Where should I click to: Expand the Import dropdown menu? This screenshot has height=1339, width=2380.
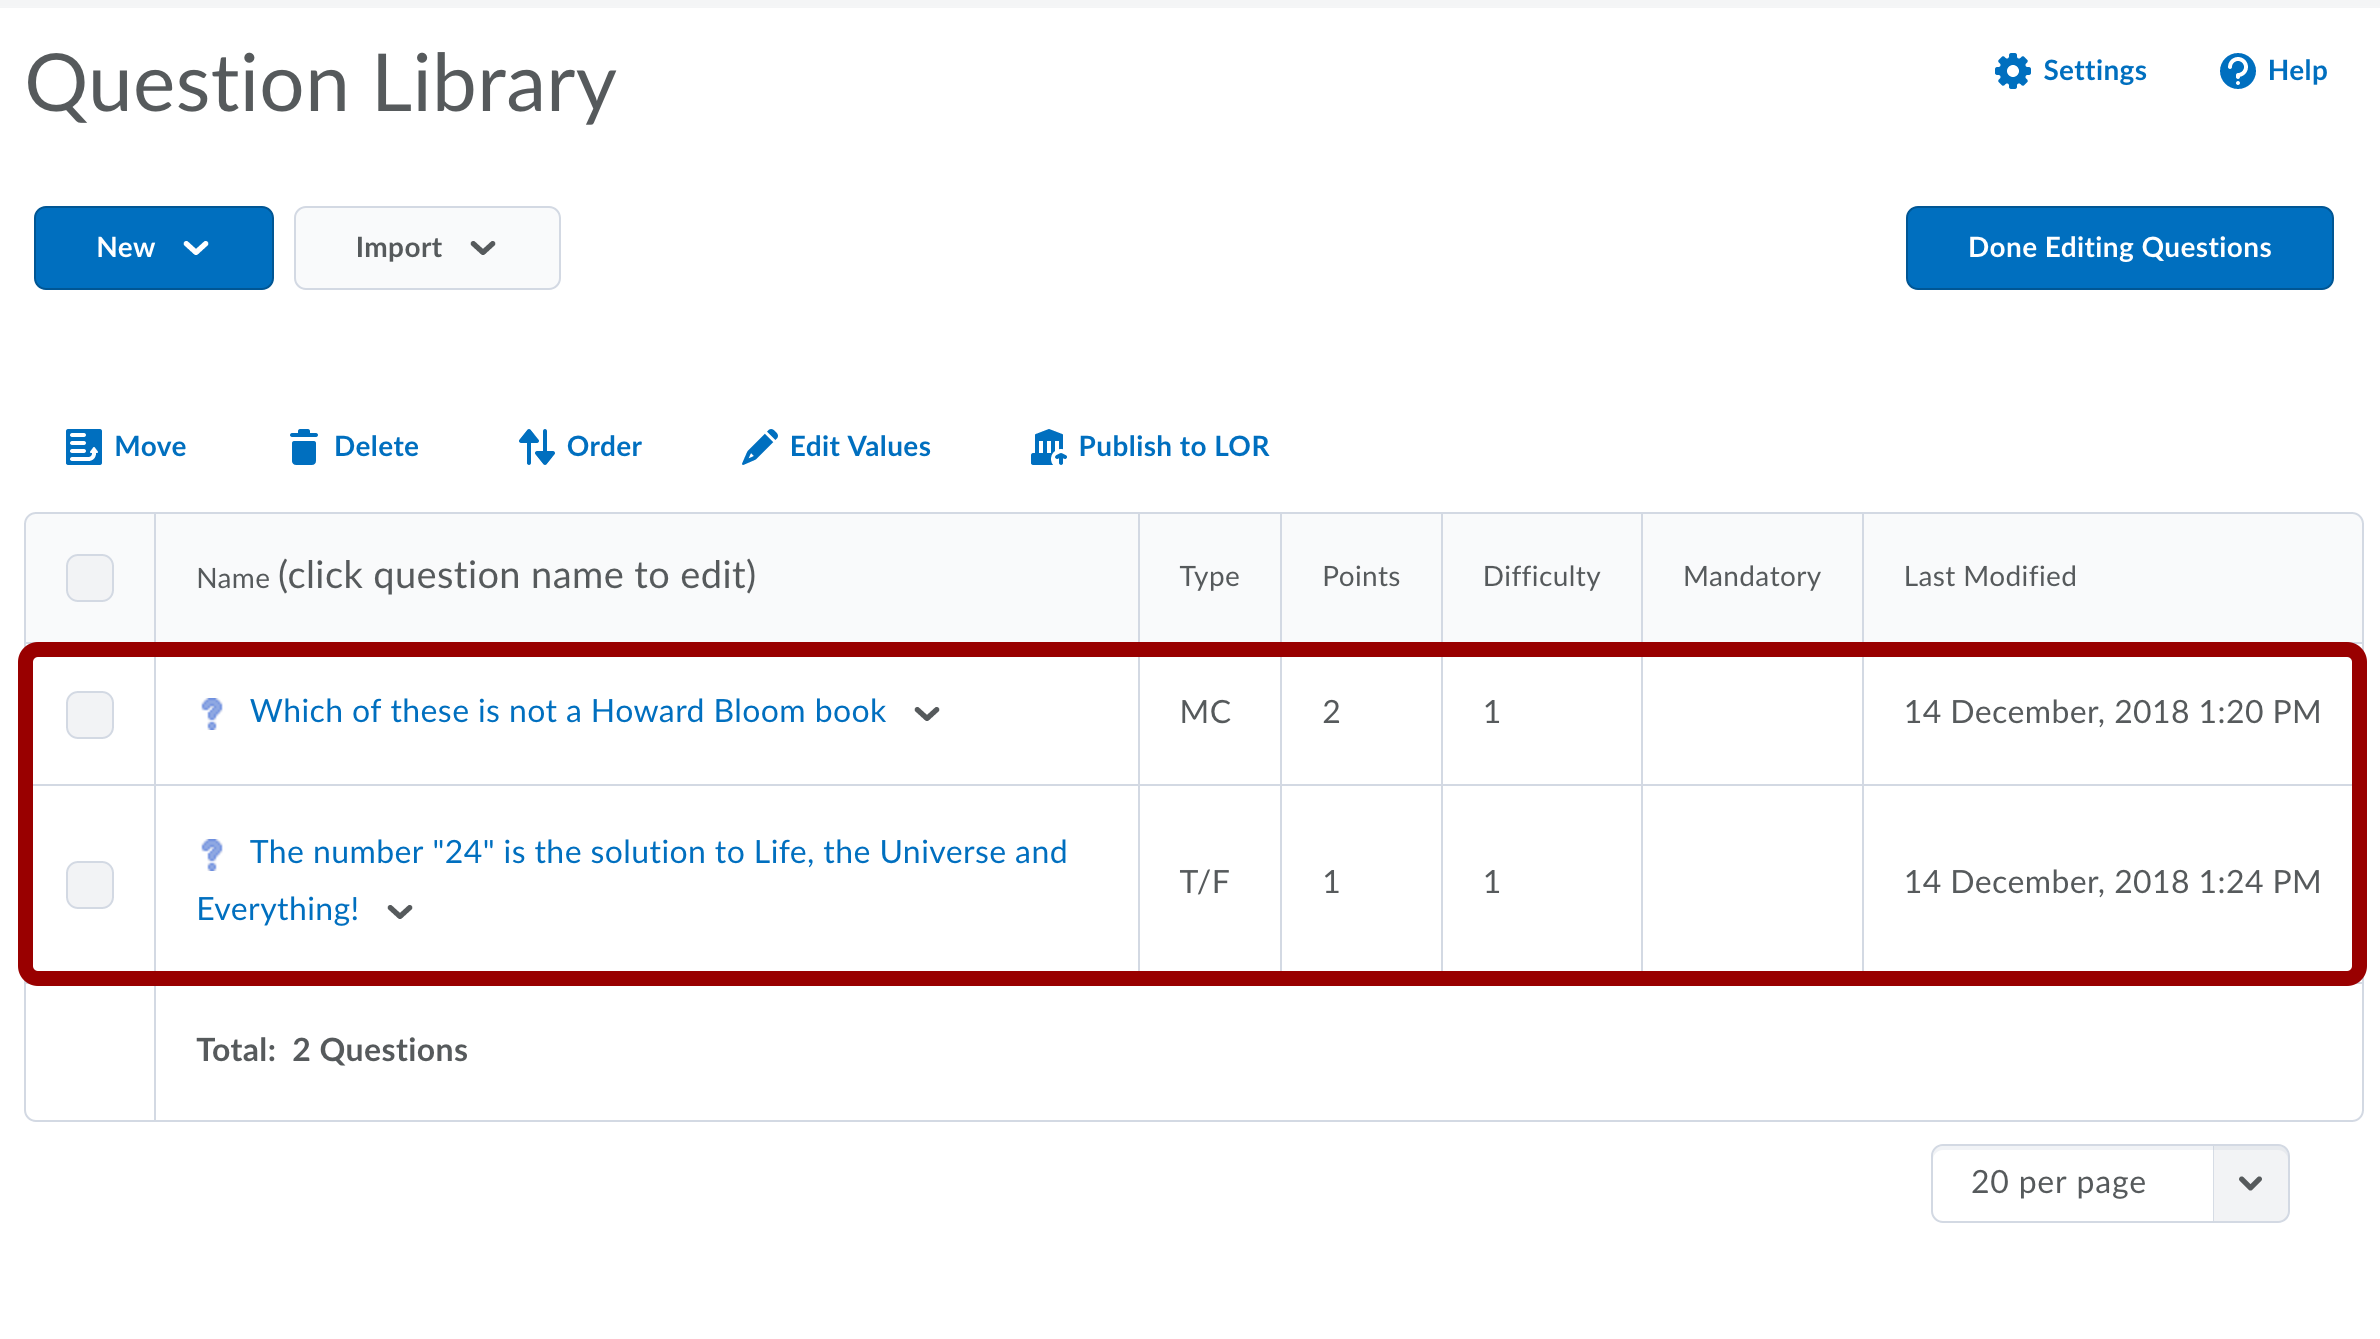[x=427, y=248]
